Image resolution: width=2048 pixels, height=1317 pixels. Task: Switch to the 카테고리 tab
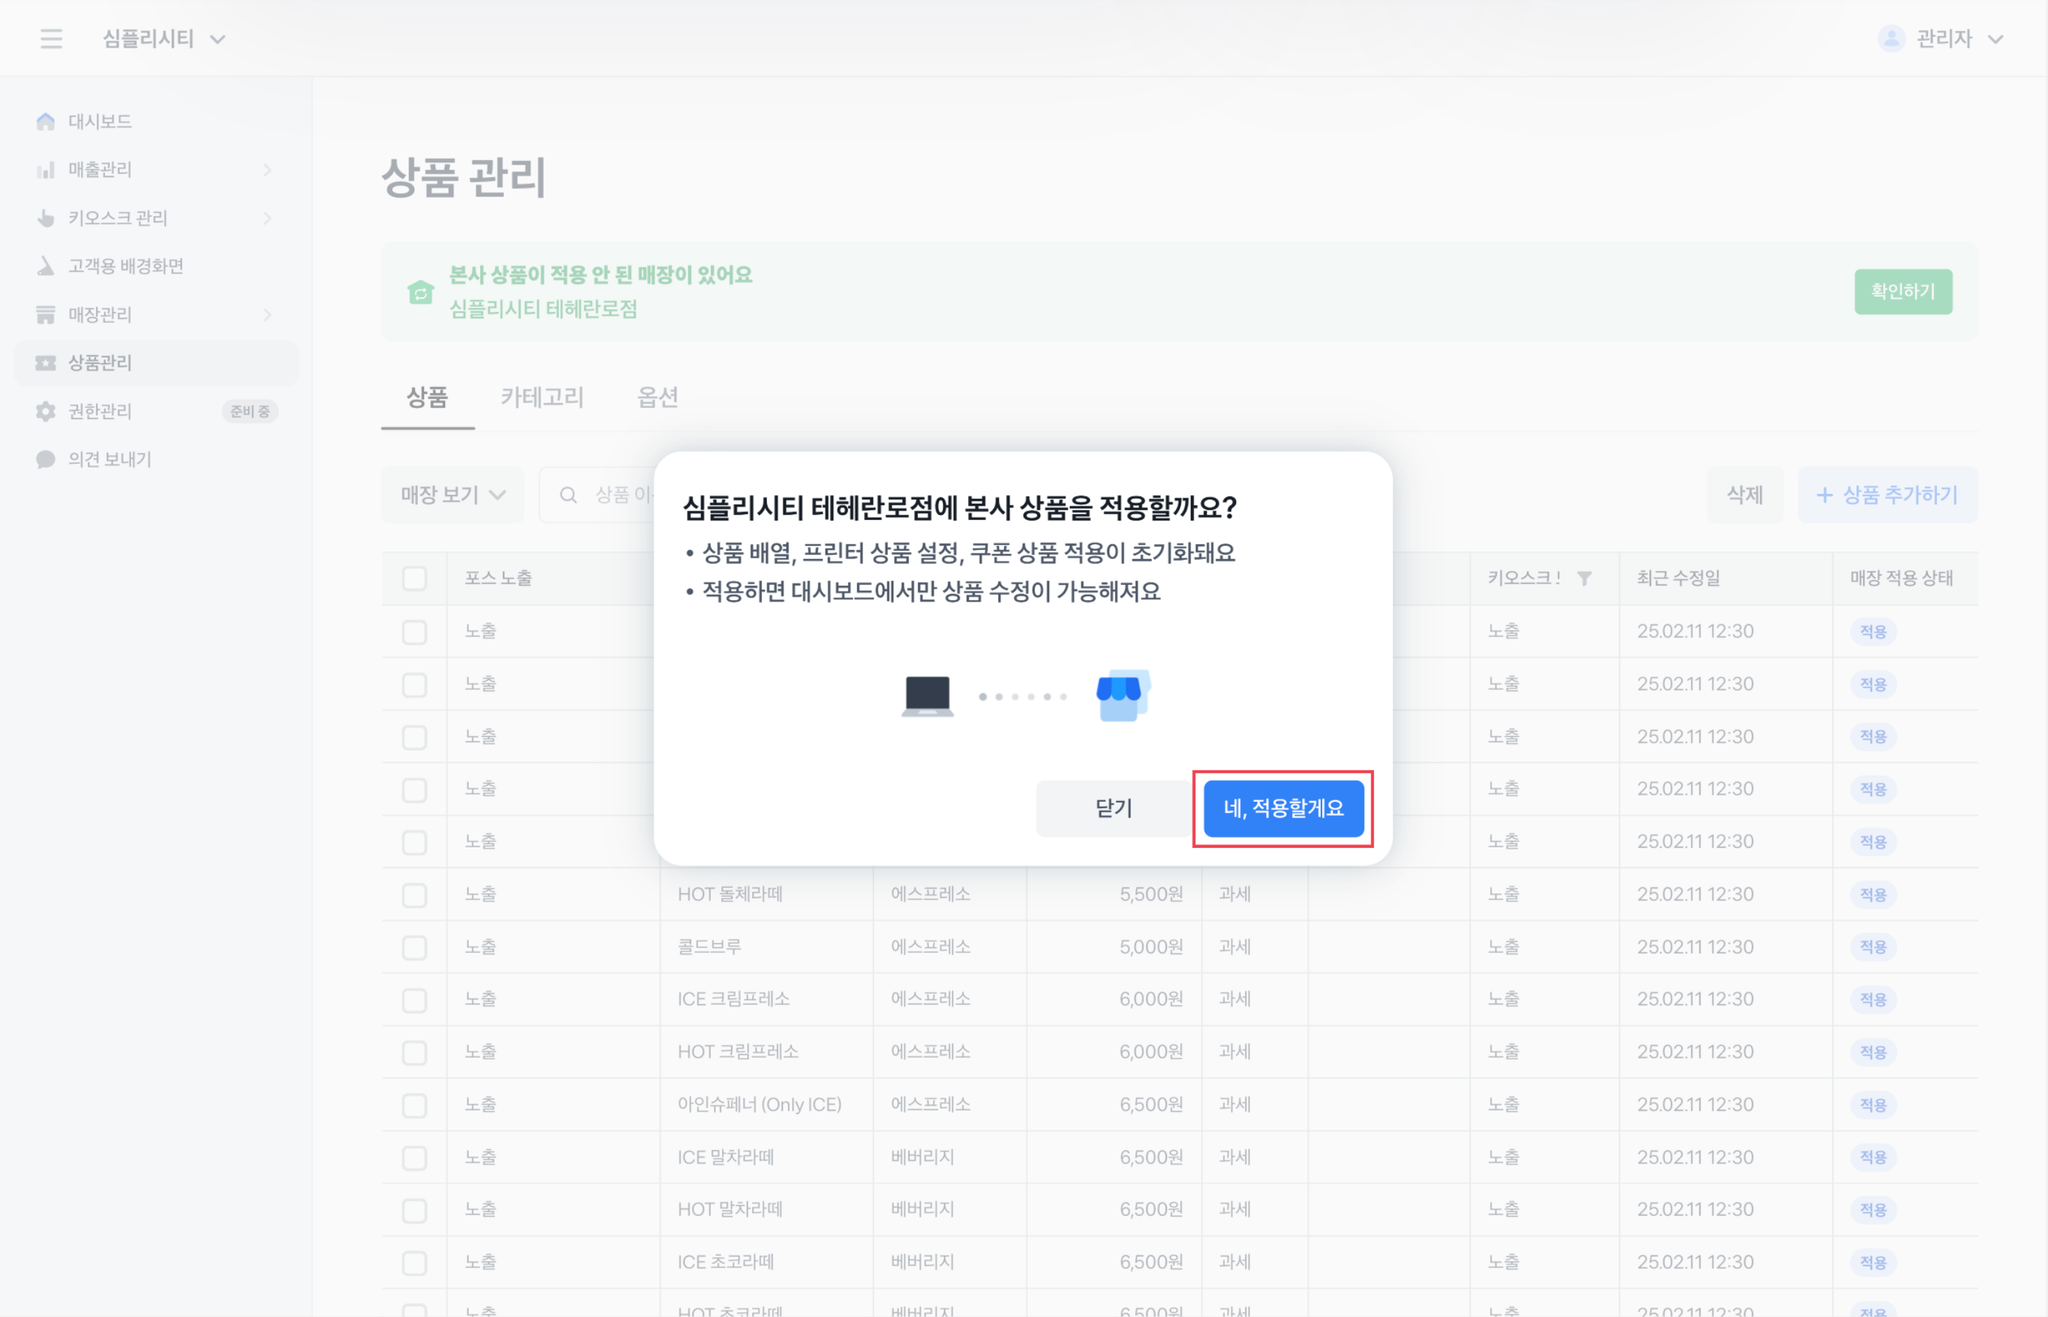click(542, 398)
